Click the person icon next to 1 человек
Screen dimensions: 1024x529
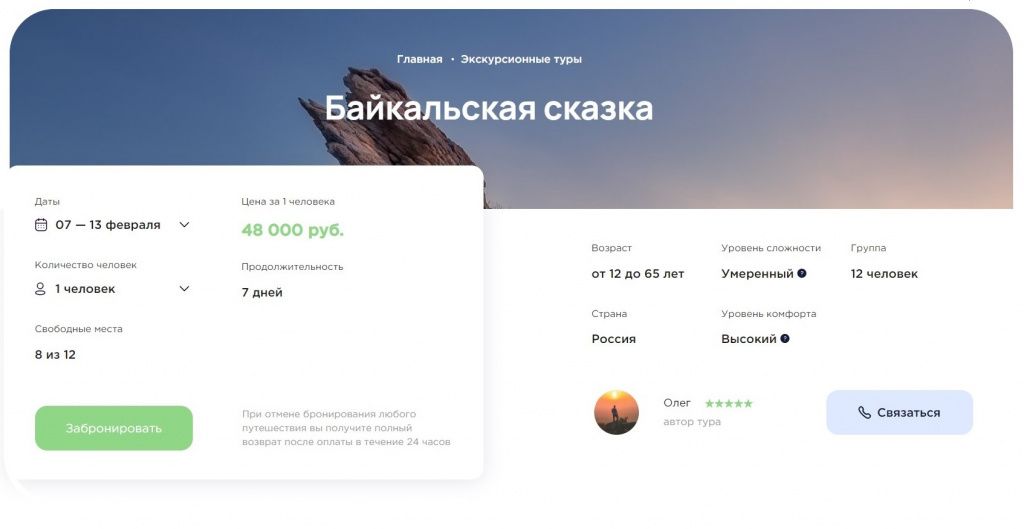[40, 289]
